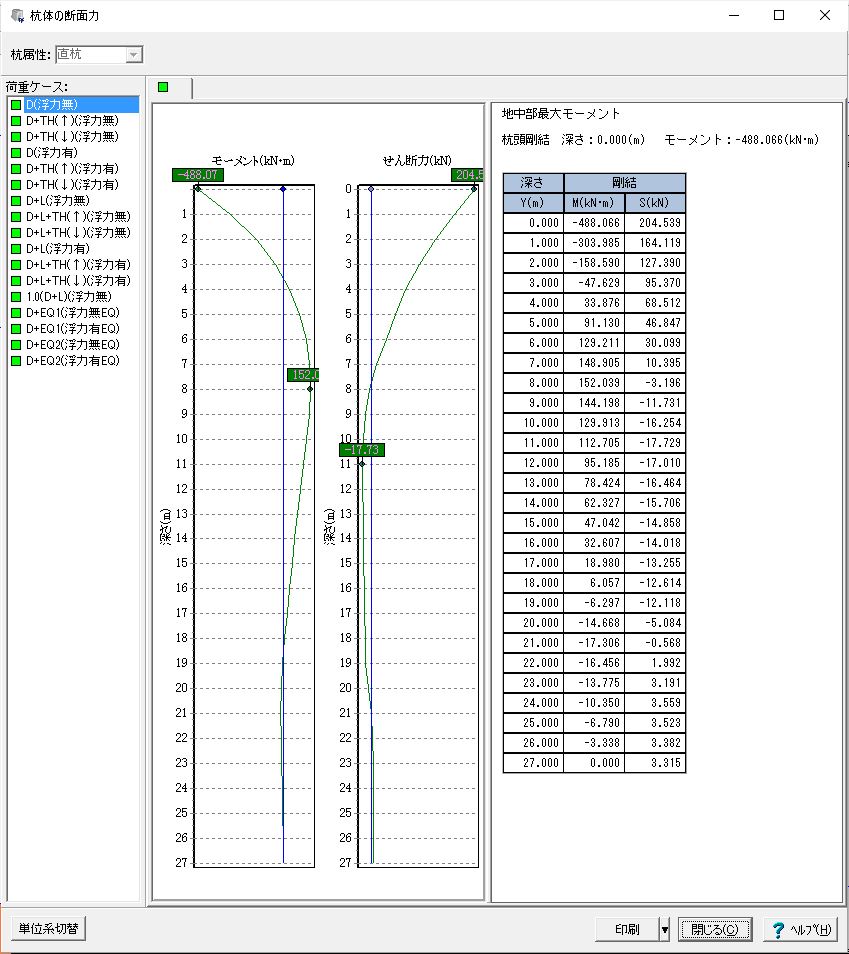Click the green icon beside 1.0(D+L)(浮力無)

(16, 296)
